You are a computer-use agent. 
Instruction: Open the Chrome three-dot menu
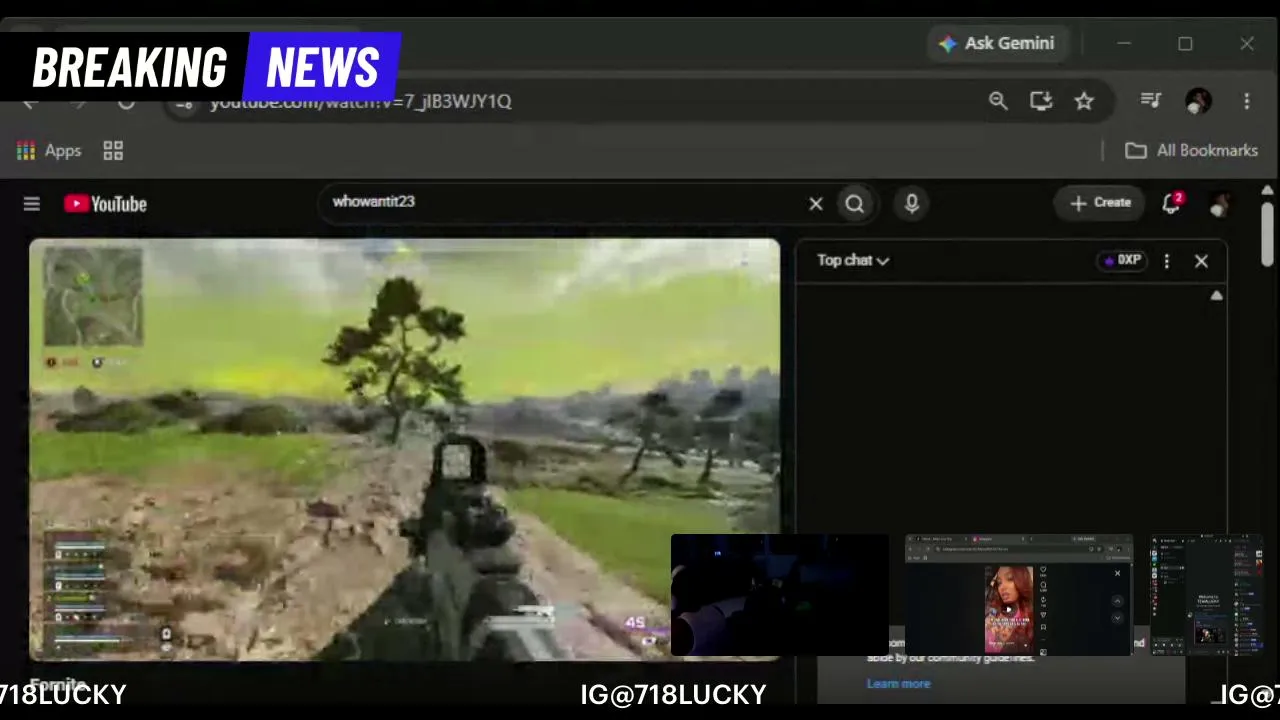(x=1246, y=101)
